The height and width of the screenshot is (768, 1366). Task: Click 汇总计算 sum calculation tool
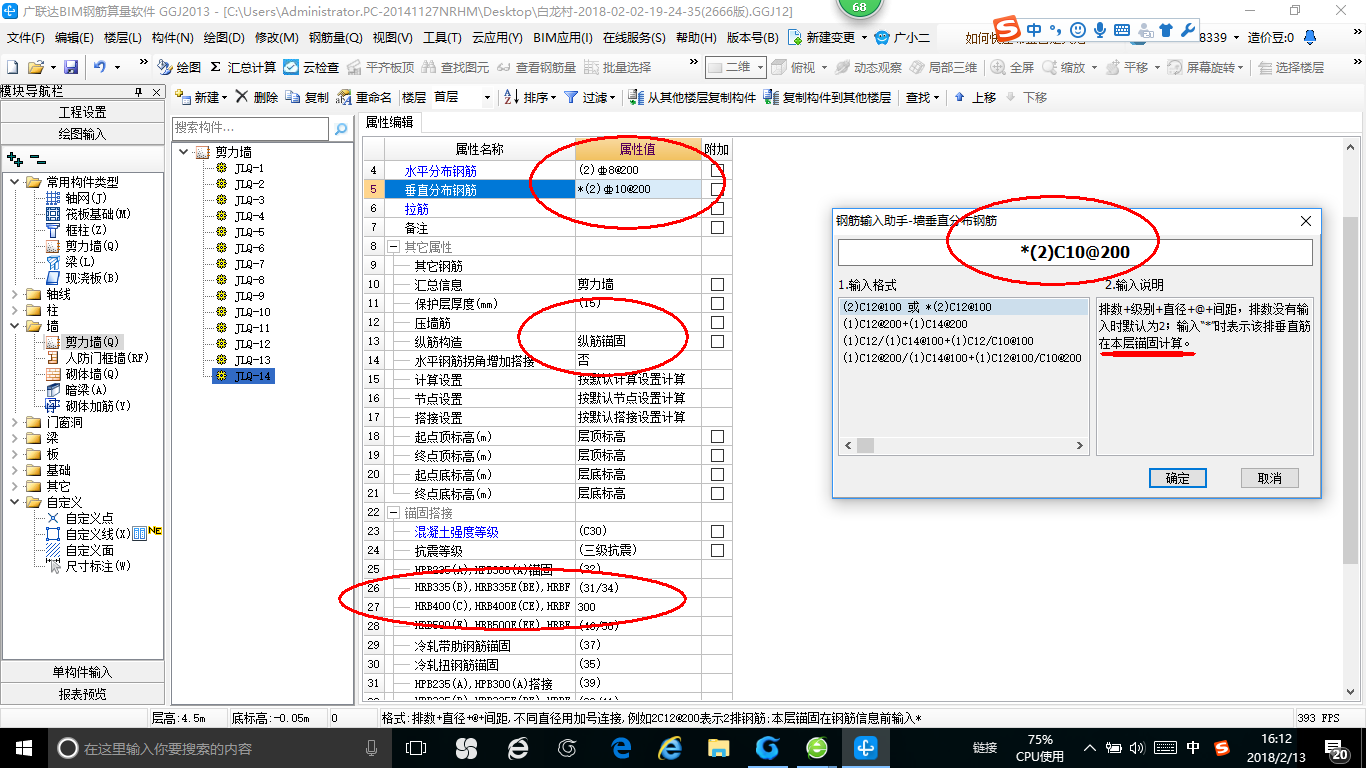[x=243, y=67]
